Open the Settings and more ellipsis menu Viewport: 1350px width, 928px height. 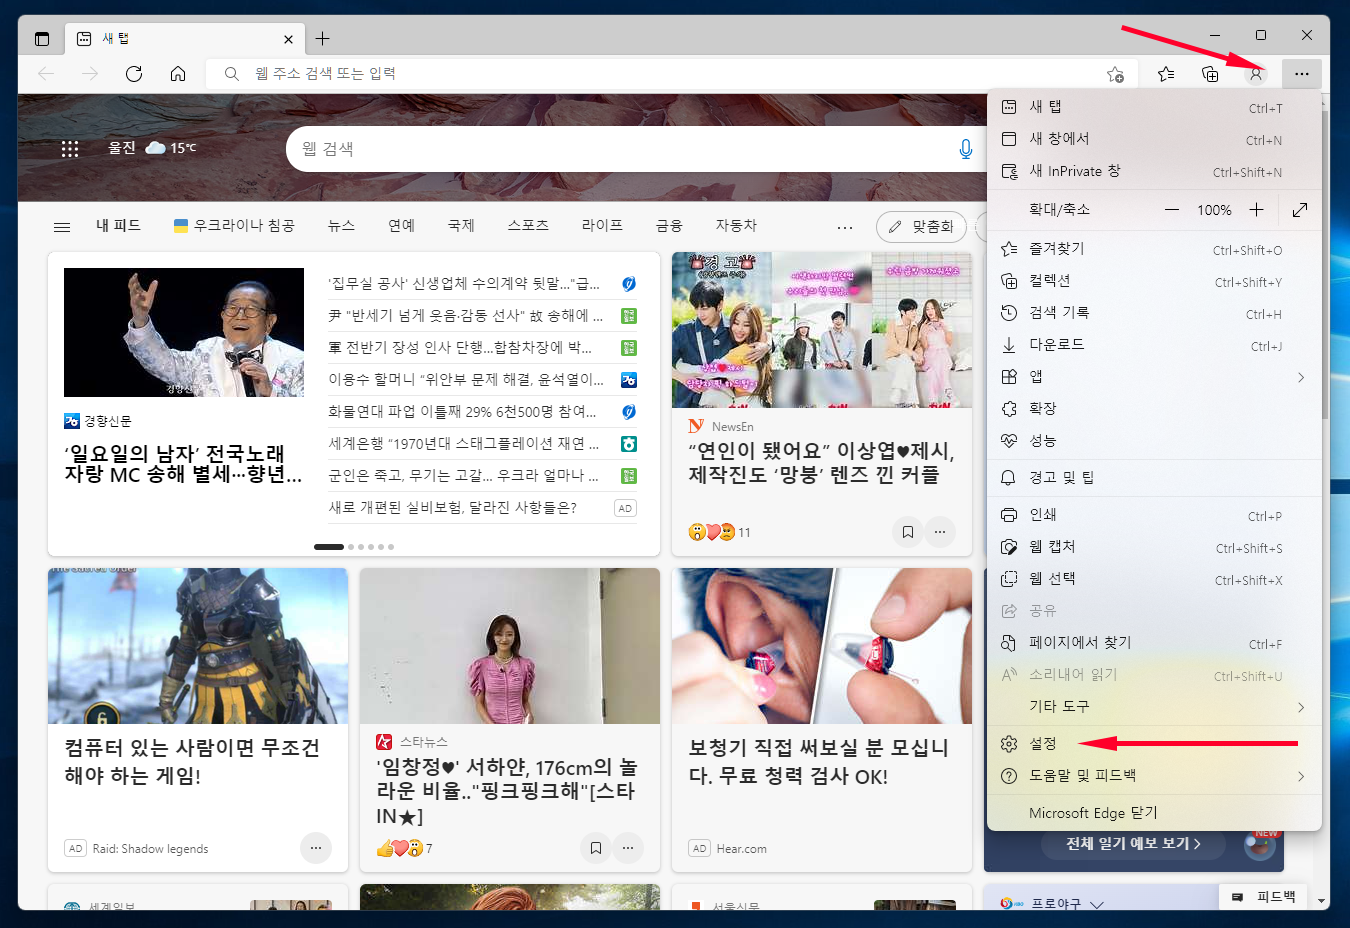tap(1301, 74)
